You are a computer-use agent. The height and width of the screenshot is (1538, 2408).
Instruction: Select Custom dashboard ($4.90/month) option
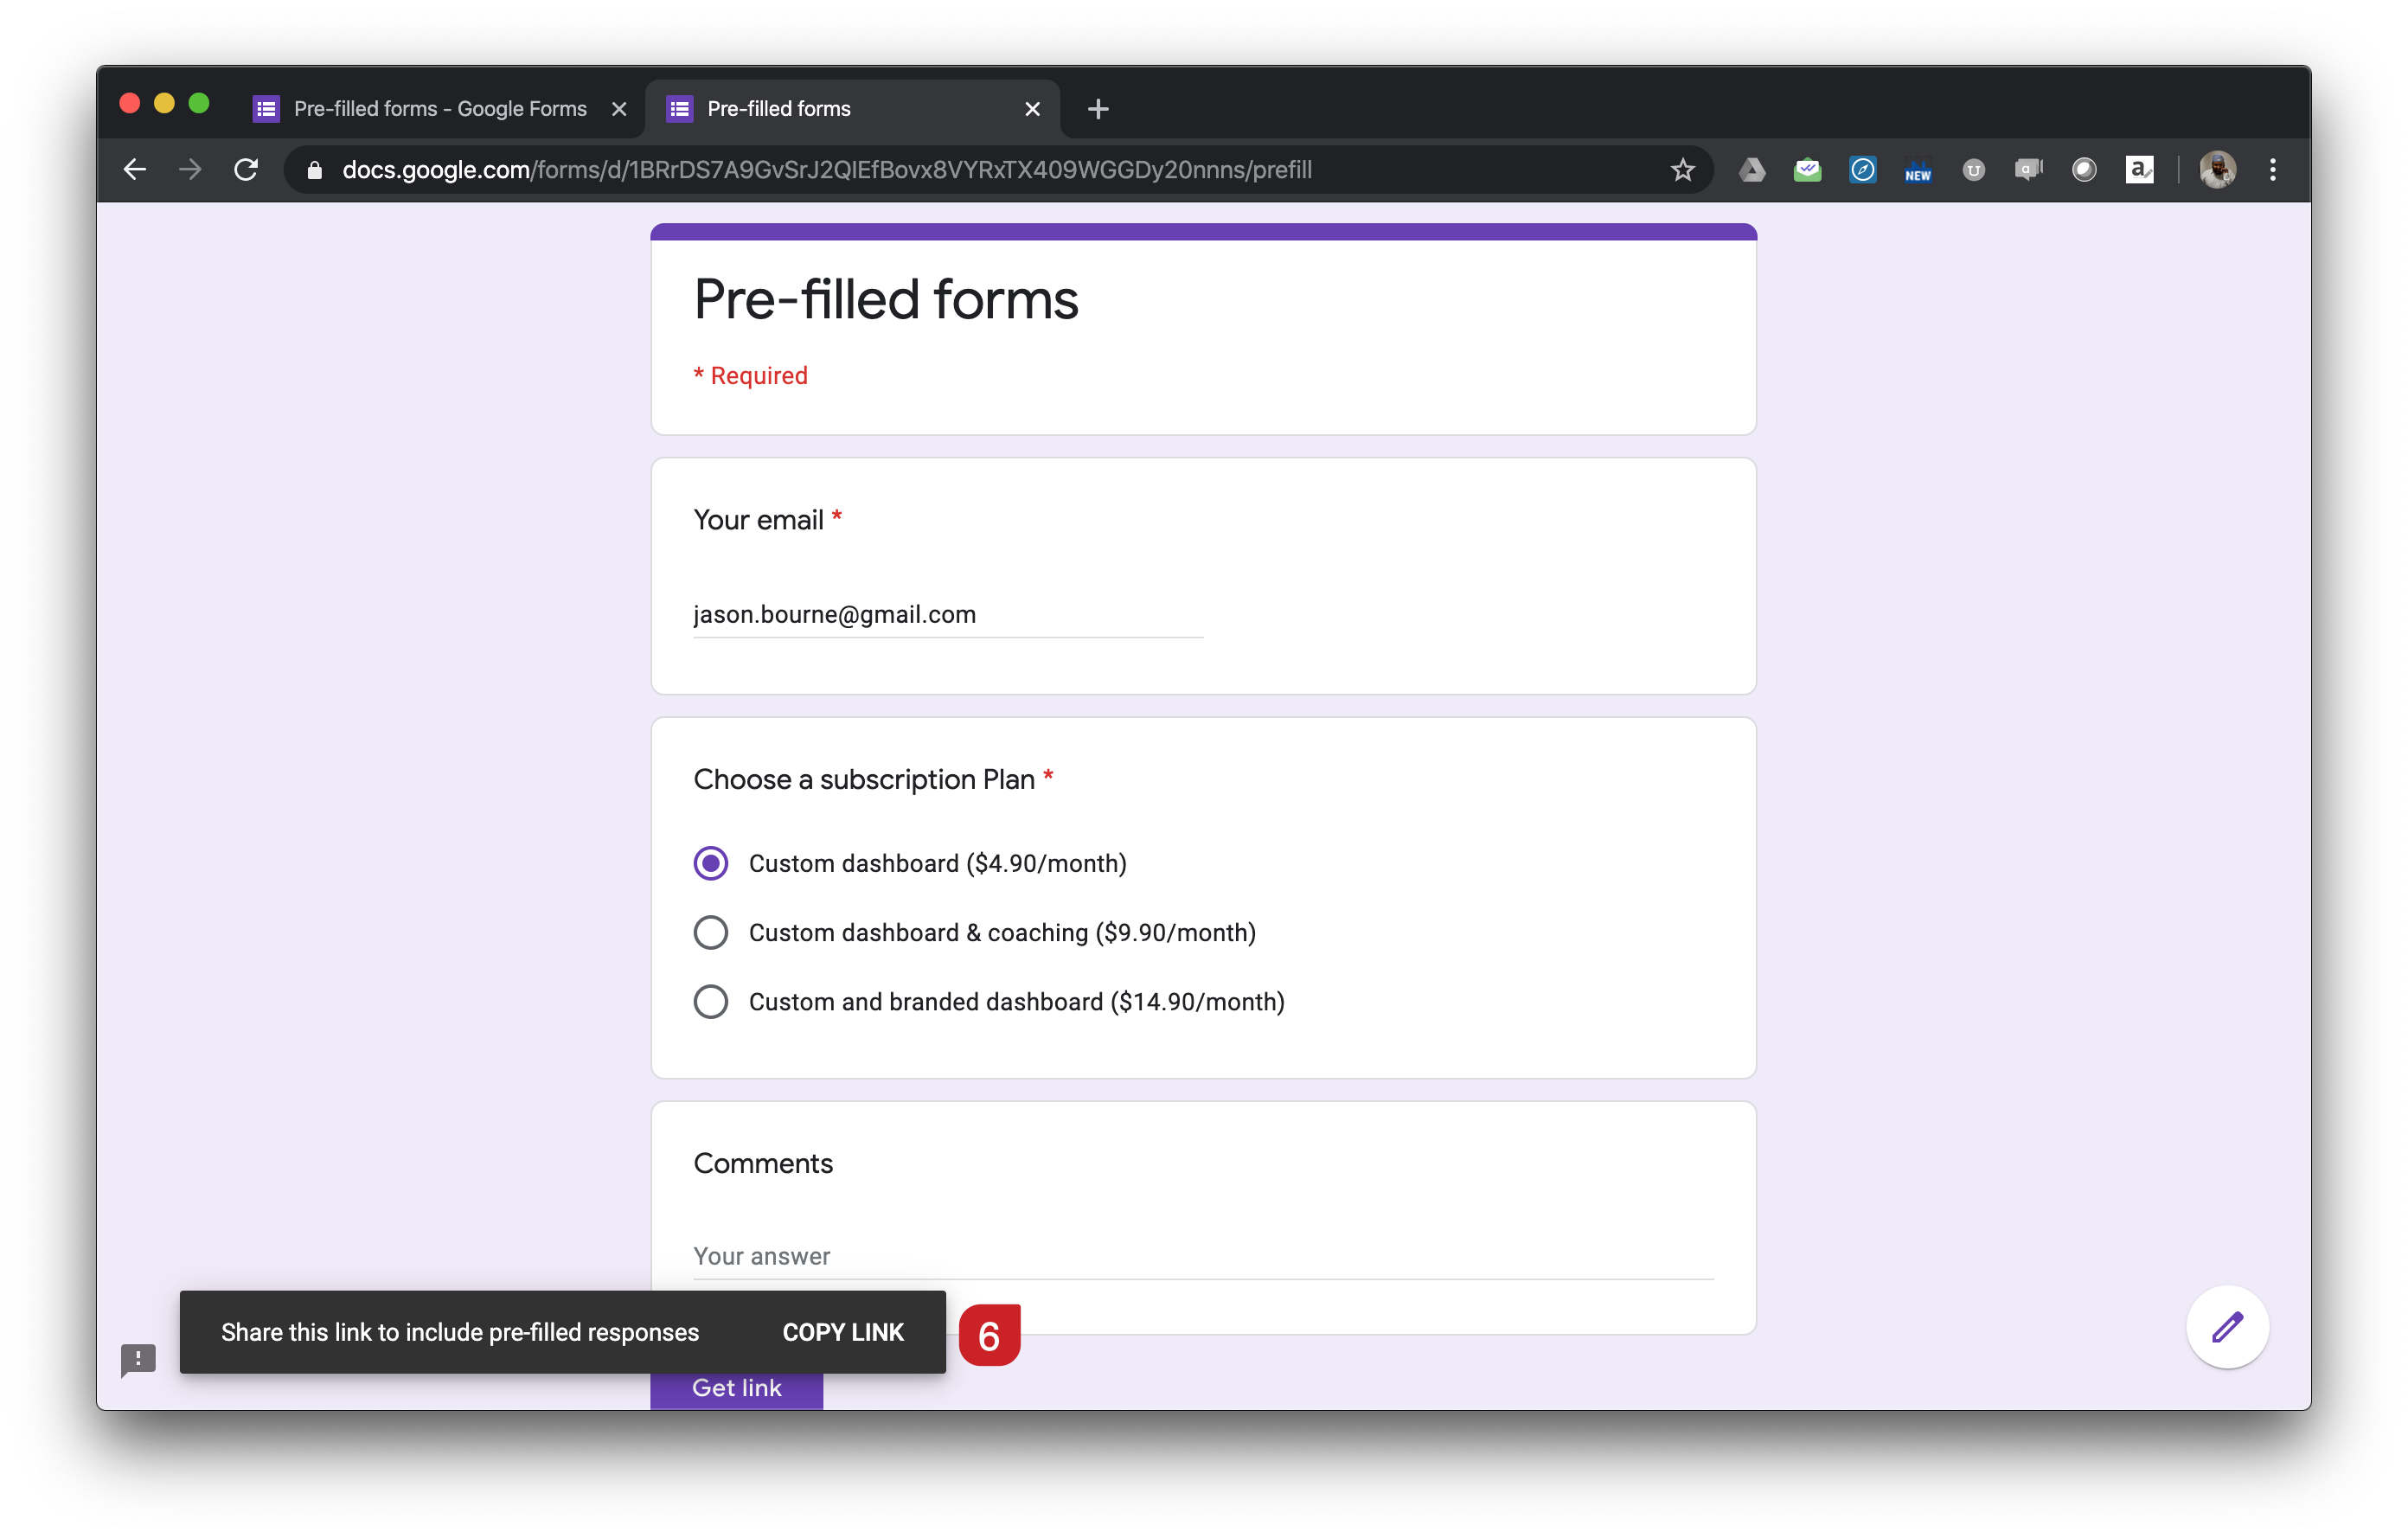711,863
